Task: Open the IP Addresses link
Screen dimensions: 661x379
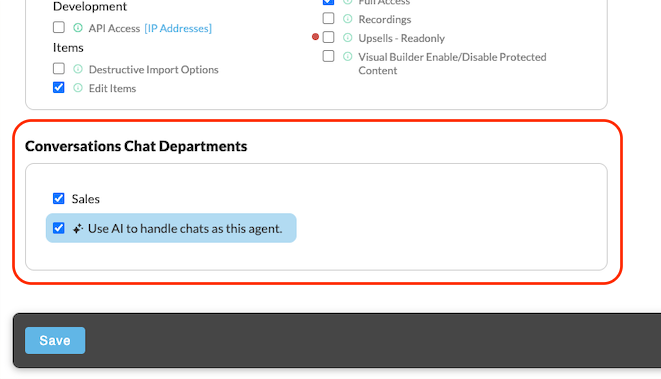Action: (178, 28)
